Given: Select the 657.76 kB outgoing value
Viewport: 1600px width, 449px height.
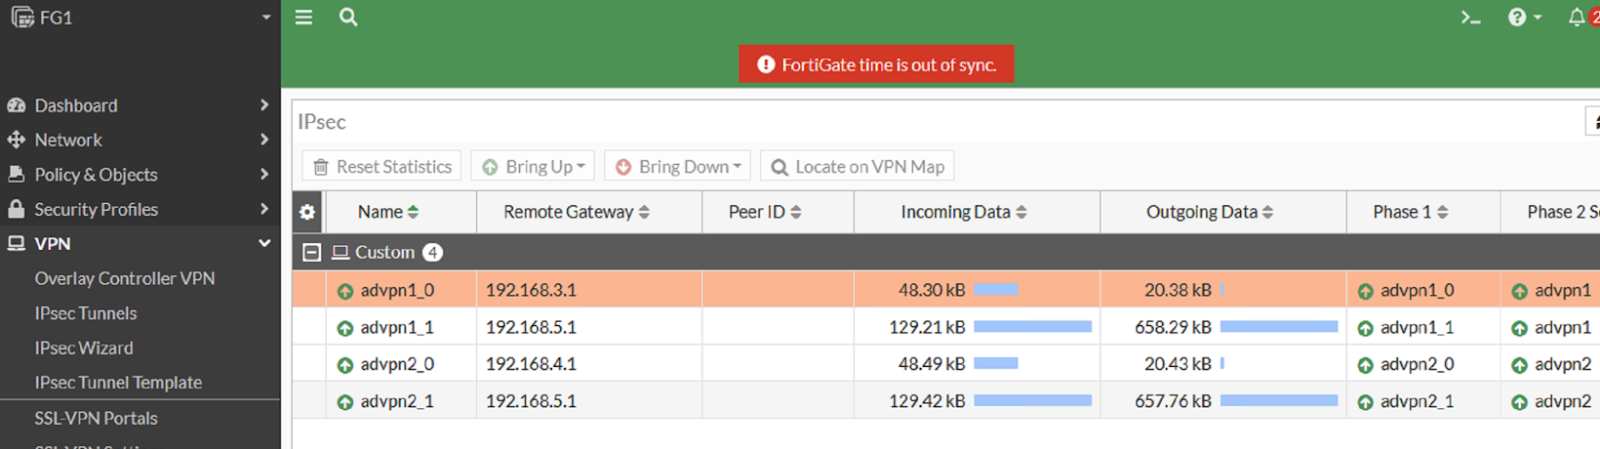Looking at the screenshot, I should point(1173,401).
